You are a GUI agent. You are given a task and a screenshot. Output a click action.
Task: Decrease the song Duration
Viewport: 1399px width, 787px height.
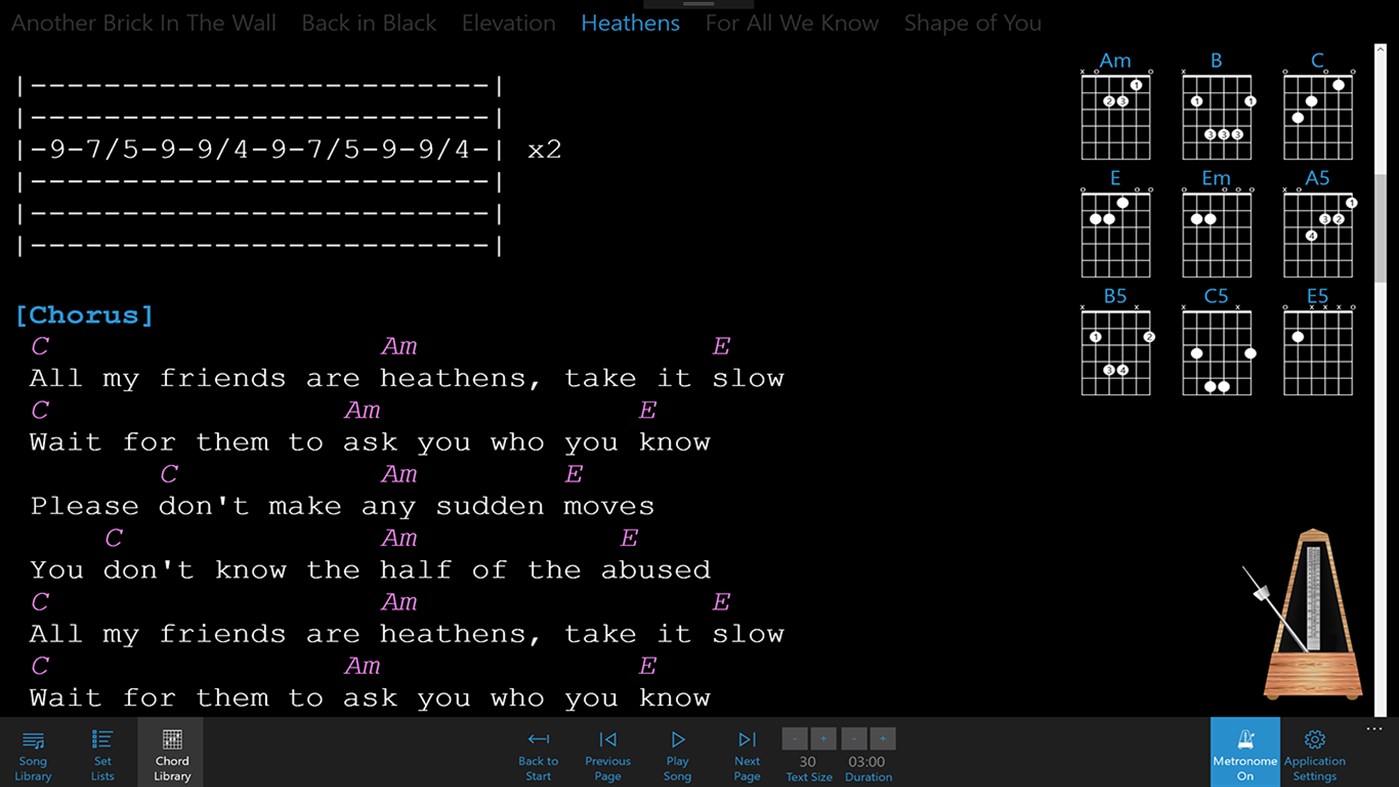853,738
